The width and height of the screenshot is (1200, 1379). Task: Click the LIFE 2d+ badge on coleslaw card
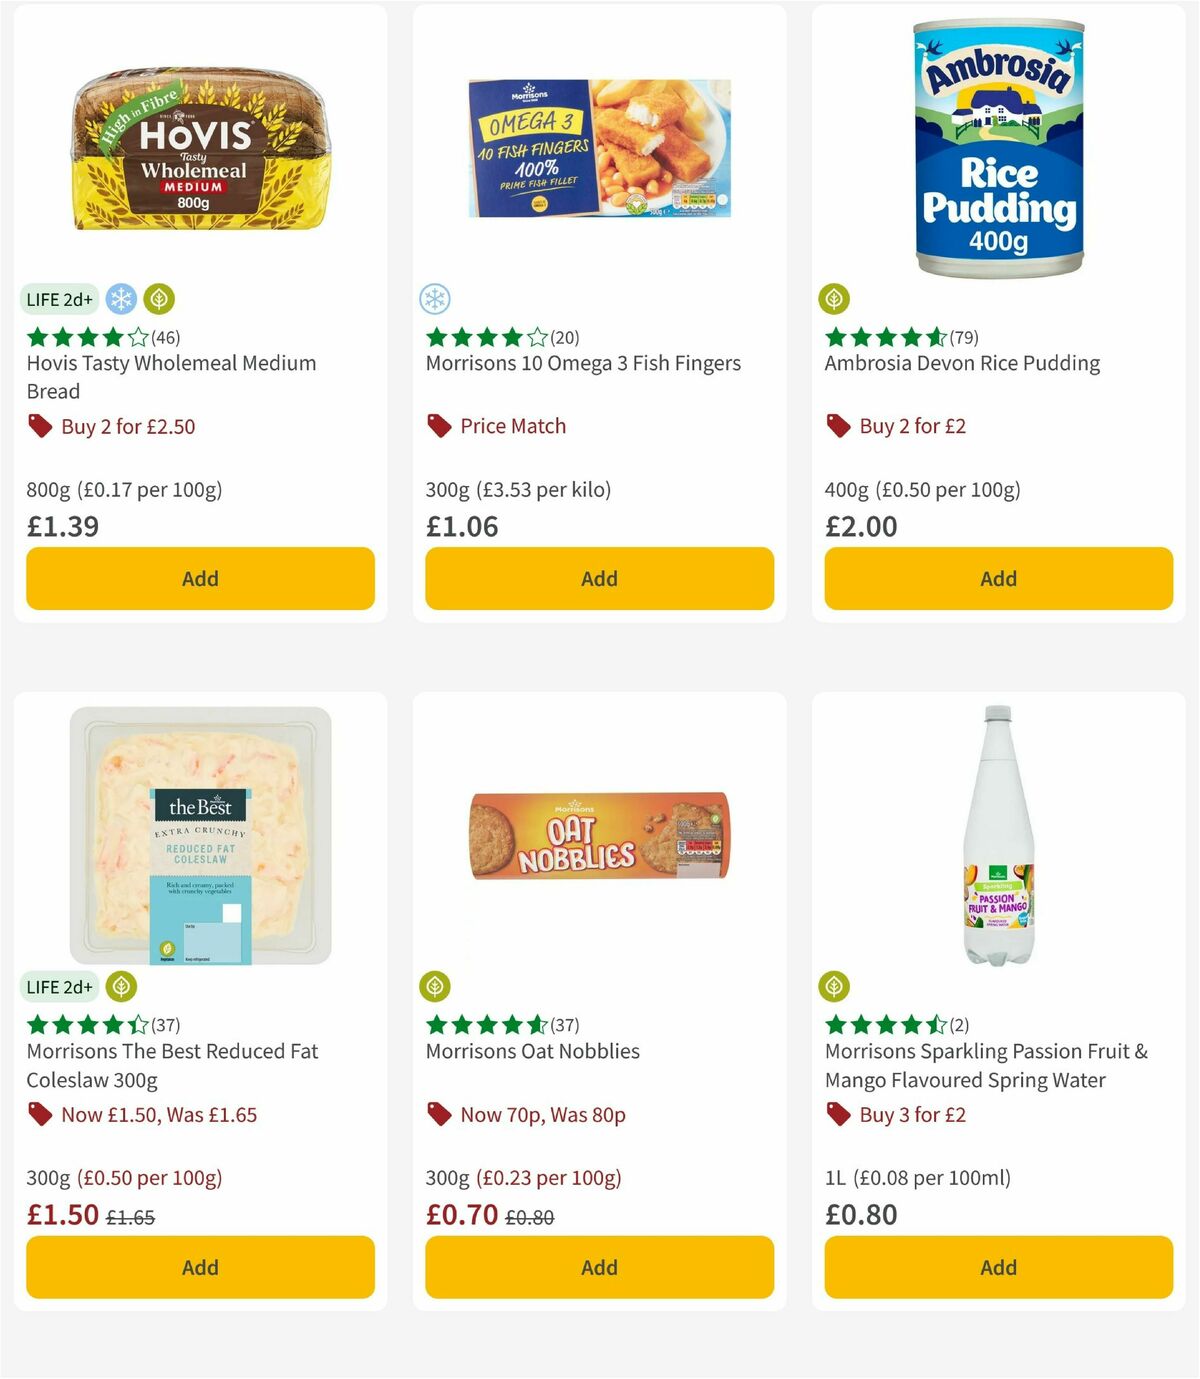pos(59,986)
